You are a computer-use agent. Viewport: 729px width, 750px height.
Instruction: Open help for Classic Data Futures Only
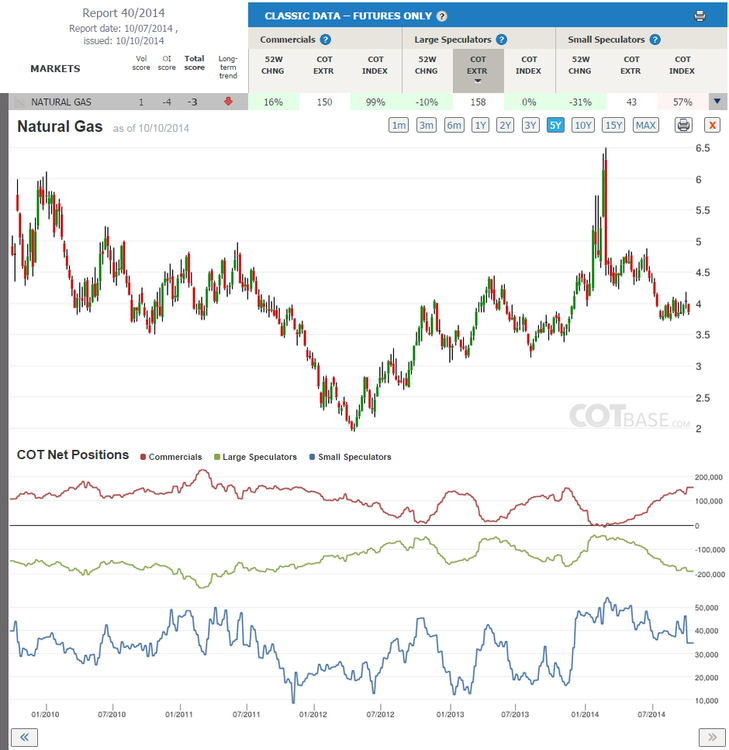click(442, 16)
